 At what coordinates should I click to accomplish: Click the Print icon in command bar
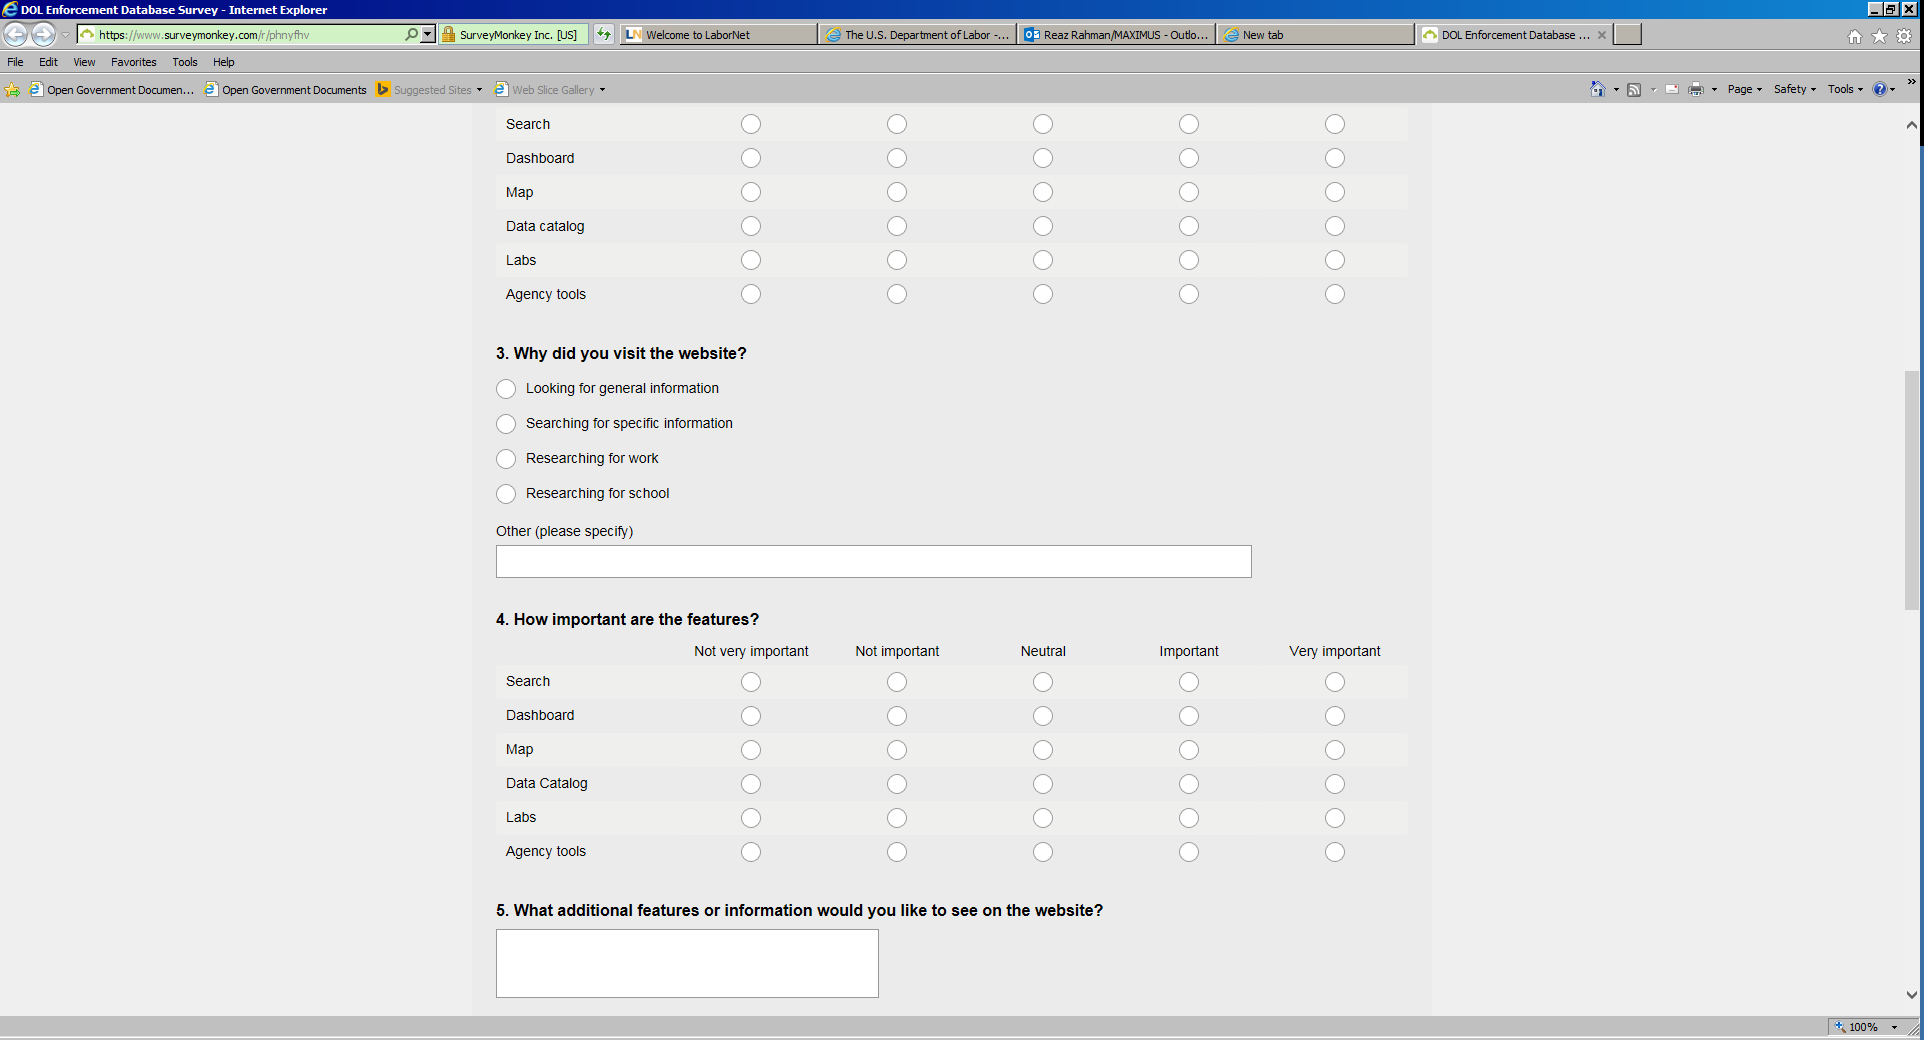coord(1696,89)
